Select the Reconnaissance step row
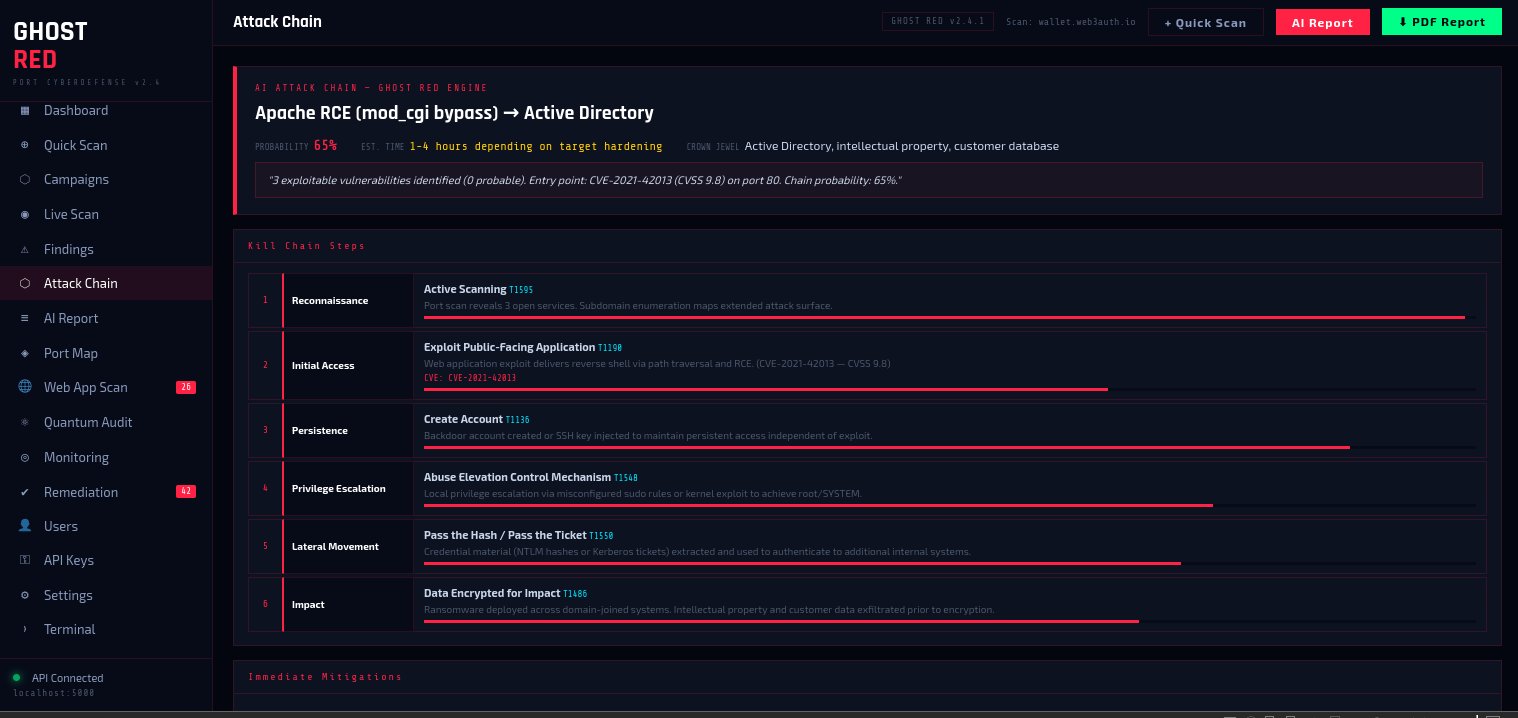This screenshot has width=1518, height=718. pyautogui.click(x=867, y=300)
